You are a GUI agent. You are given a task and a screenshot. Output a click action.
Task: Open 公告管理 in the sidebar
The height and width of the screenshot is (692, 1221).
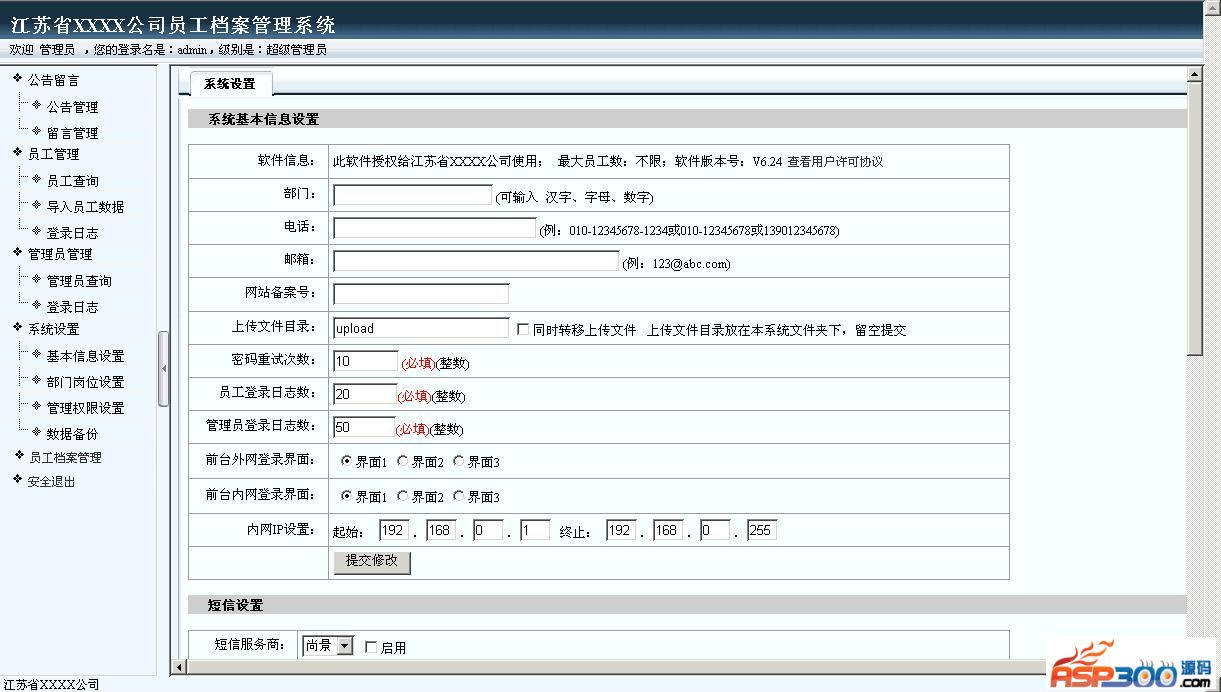click(x=72, y=107)
